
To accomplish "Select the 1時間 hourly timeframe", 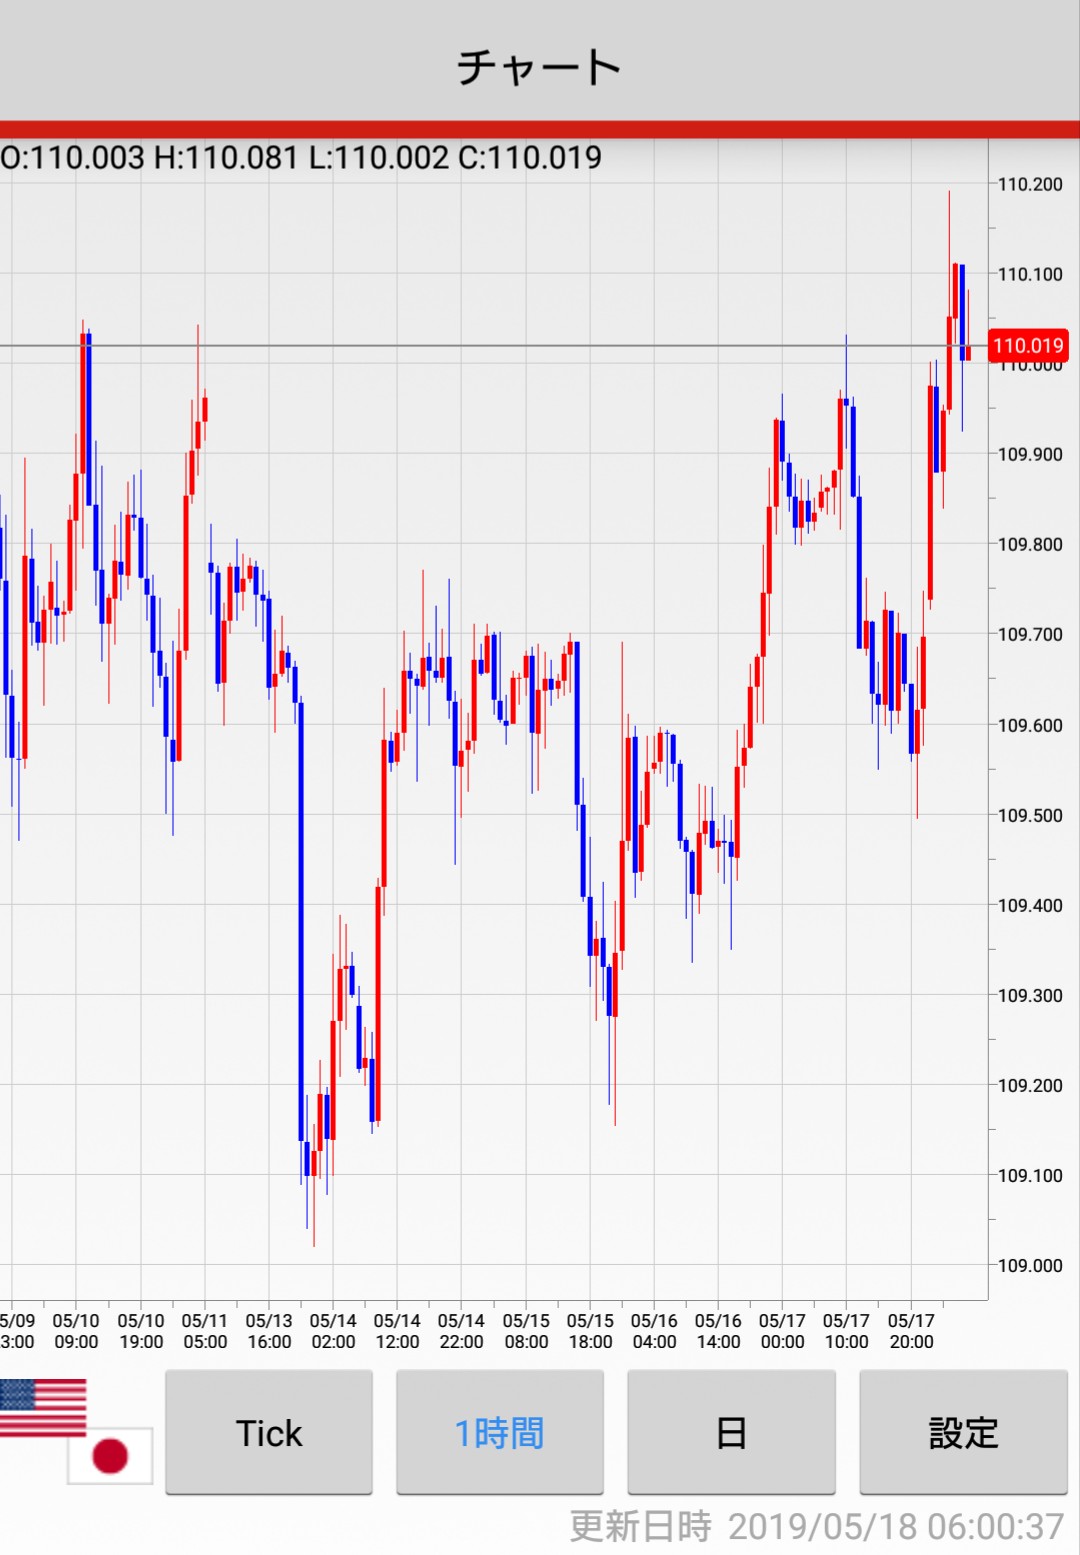I will pos(500,1433).
